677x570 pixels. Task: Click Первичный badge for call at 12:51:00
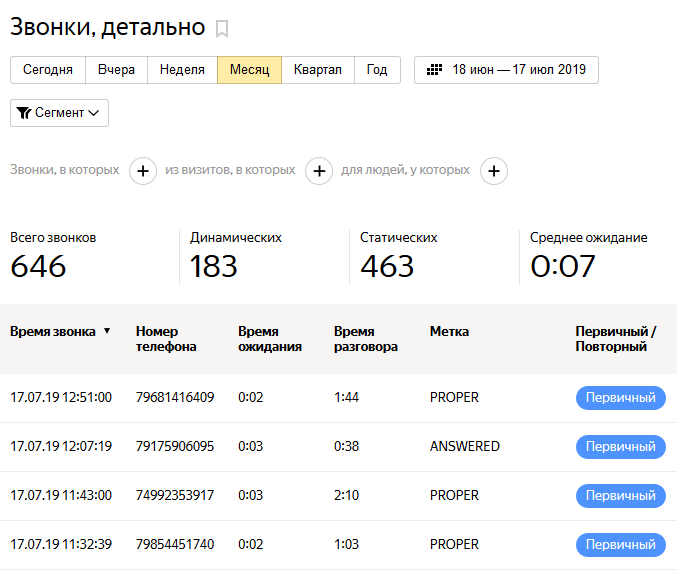pos(620,398)
